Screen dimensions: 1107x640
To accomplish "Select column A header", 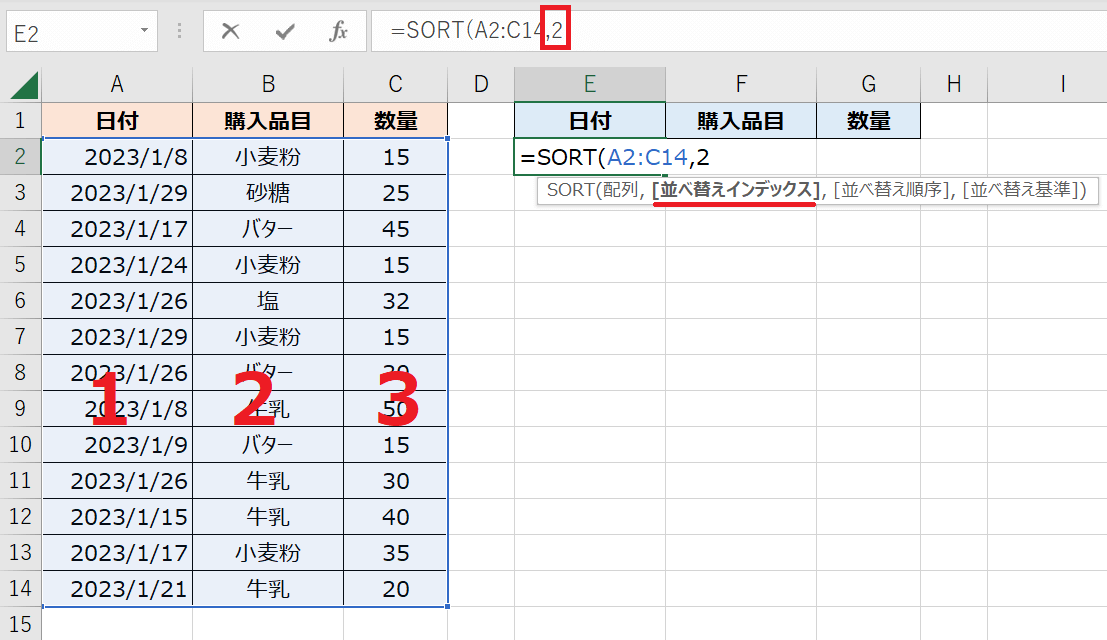I will point(117,84).
